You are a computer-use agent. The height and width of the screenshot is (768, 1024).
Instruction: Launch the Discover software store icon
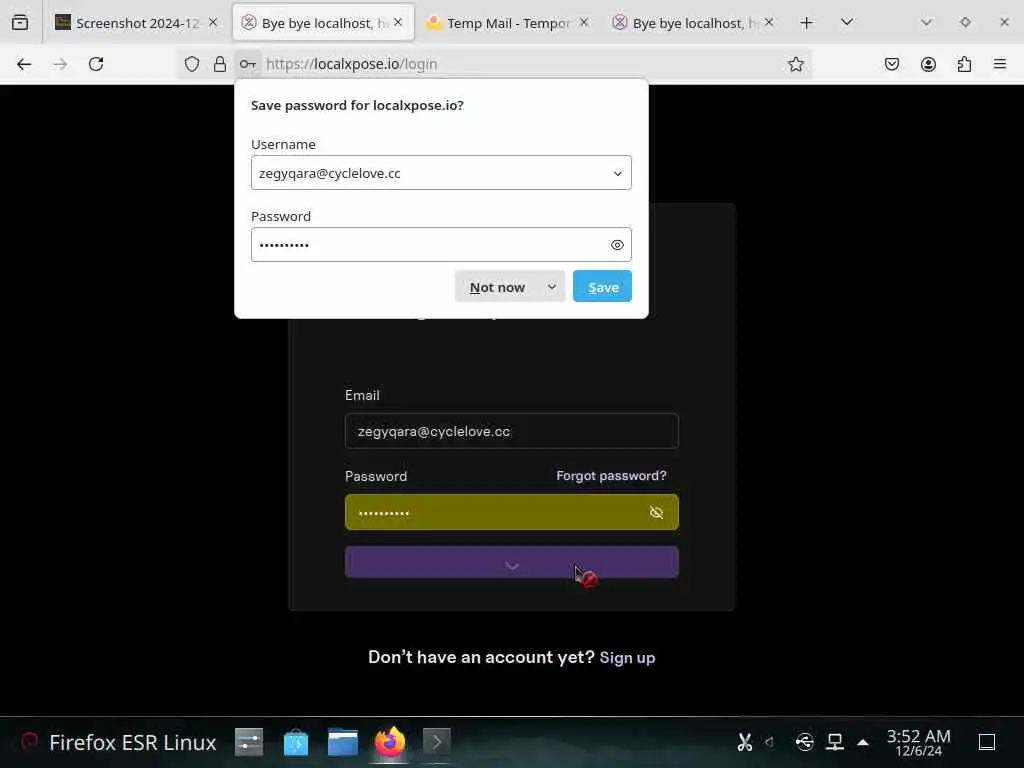pos(296,743)
